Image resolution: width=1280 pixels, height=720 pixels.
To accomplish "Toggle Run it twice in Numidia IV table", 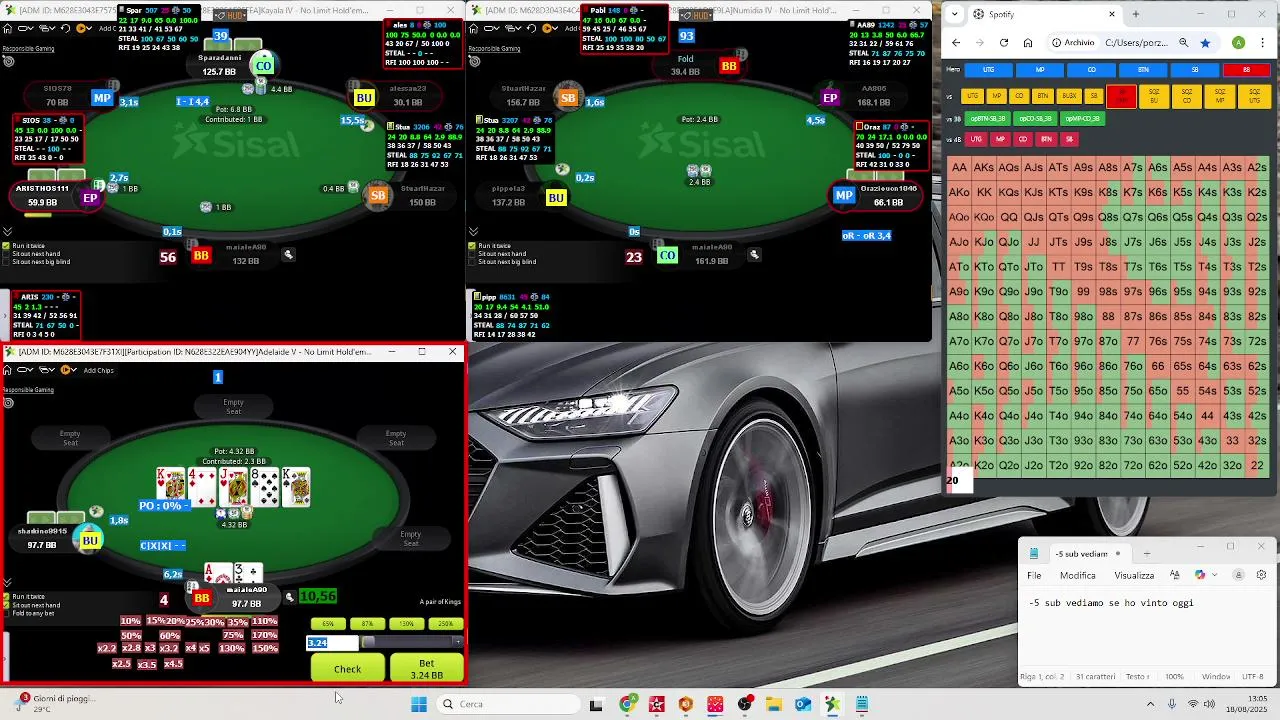I will (x=473, y=246).
